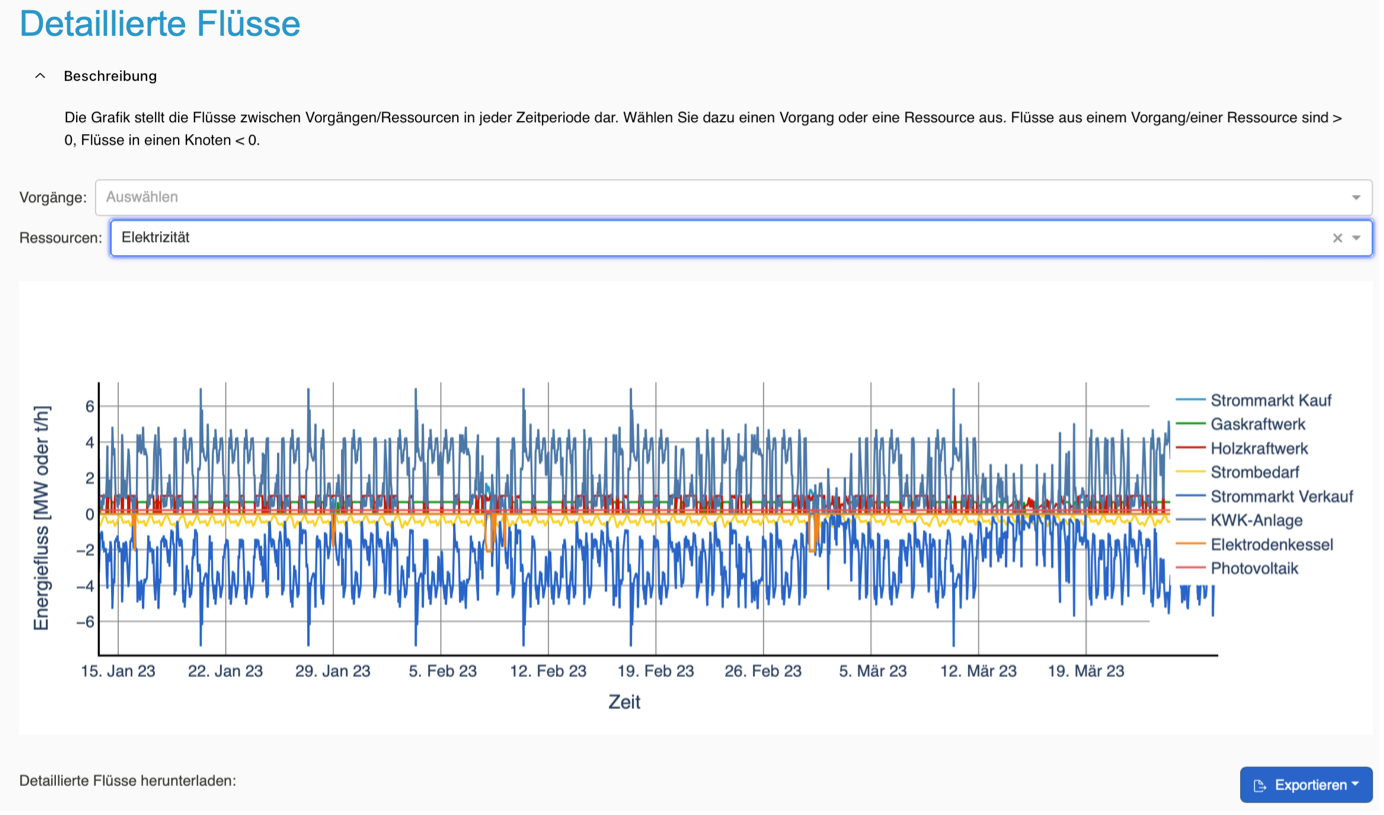Click the Zeit x-axis title
The image size is (1384, 815).
point(624,702)
